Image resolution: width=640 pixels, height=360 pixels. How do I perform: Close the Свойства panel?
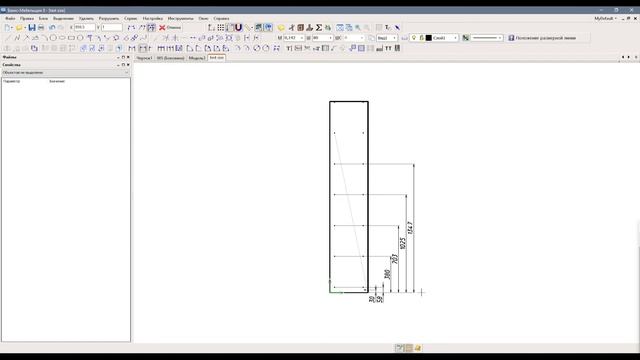[x=128, y=64]
